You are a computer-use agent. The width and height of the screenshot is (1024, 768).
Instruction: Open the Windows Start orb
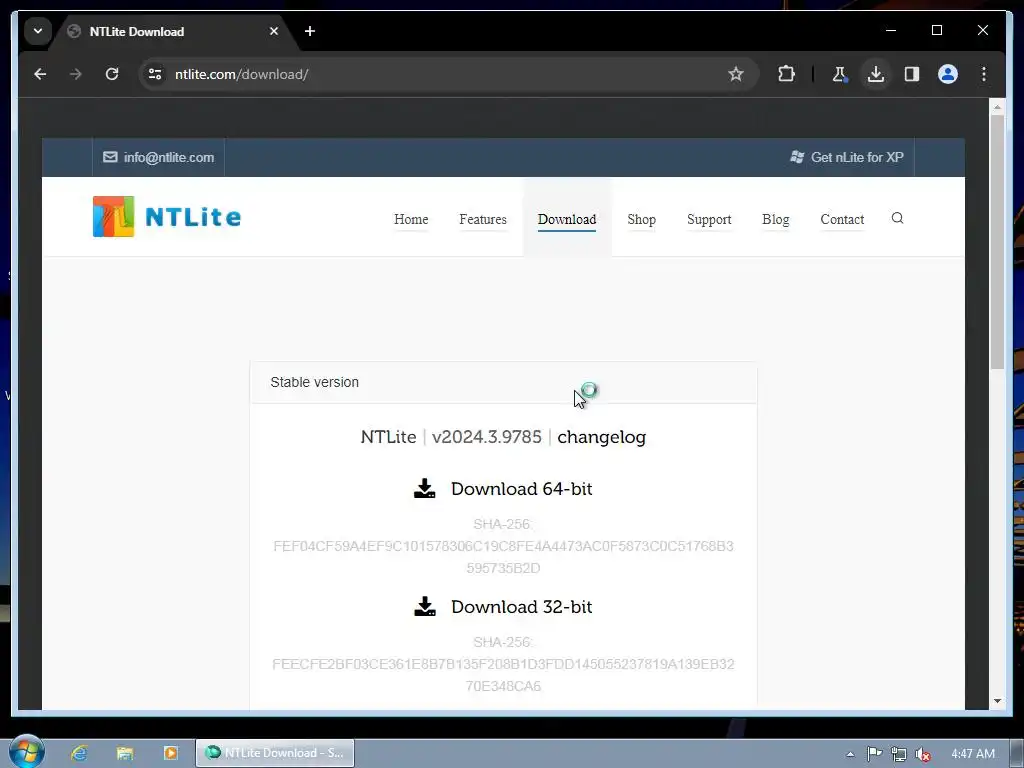pos(27,752)
